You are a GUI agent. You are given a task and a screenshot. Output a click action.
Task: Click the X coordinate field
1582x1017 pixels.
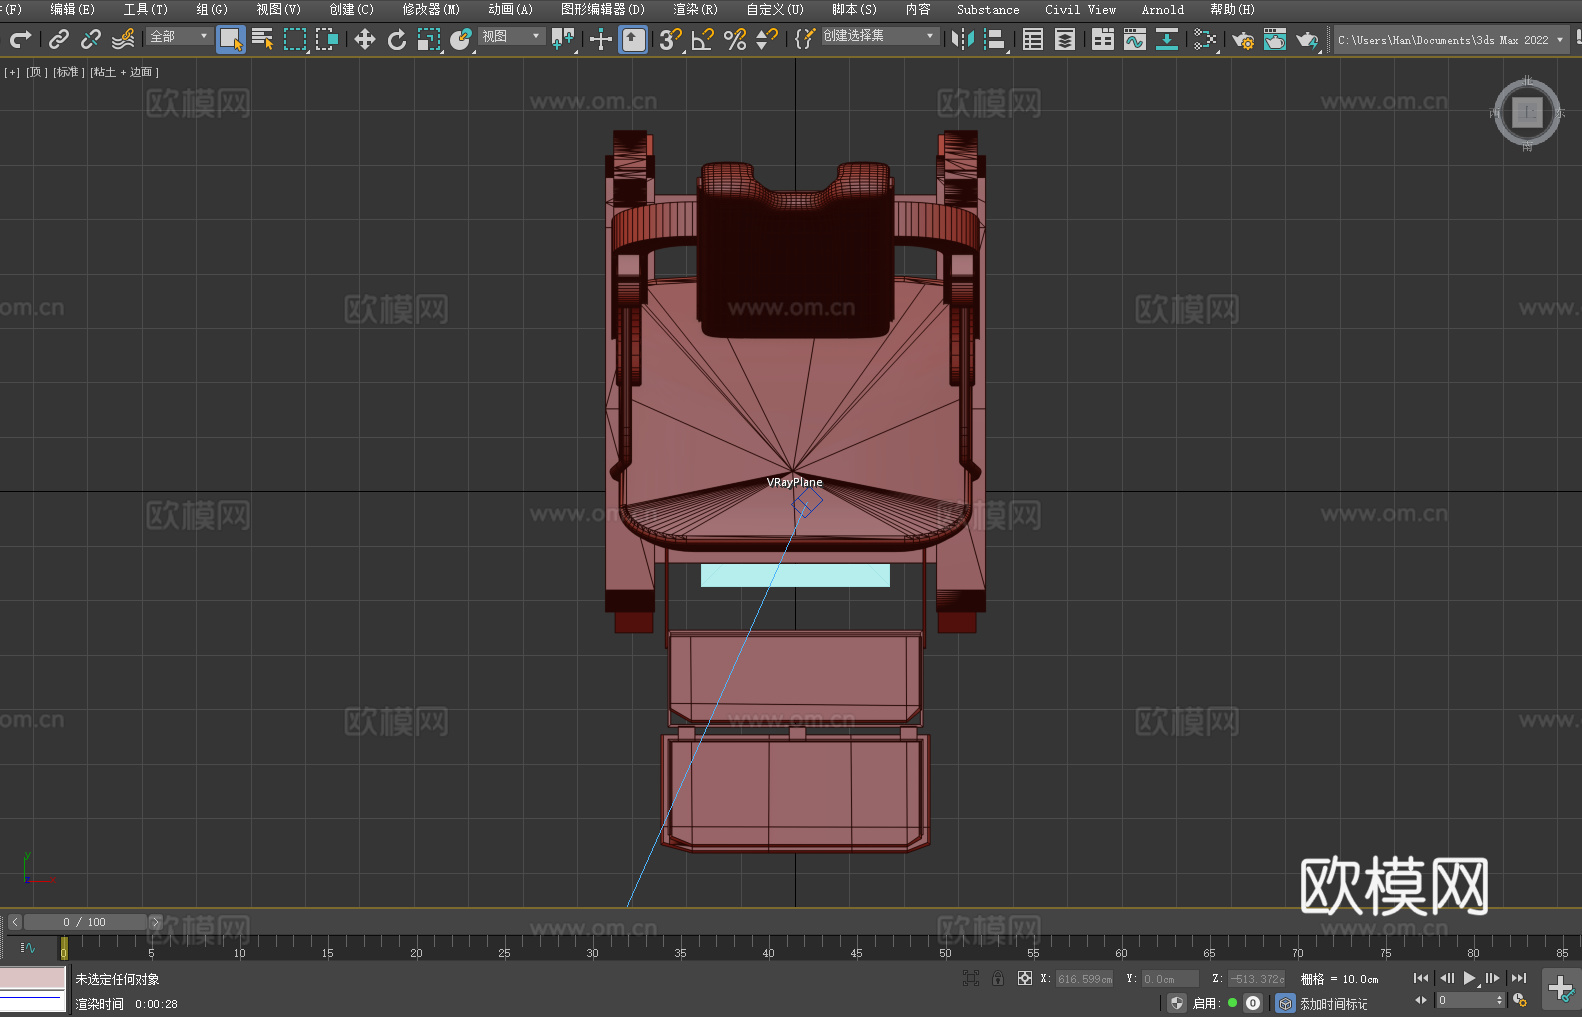pyautogui.click(x=1085, y=979)
